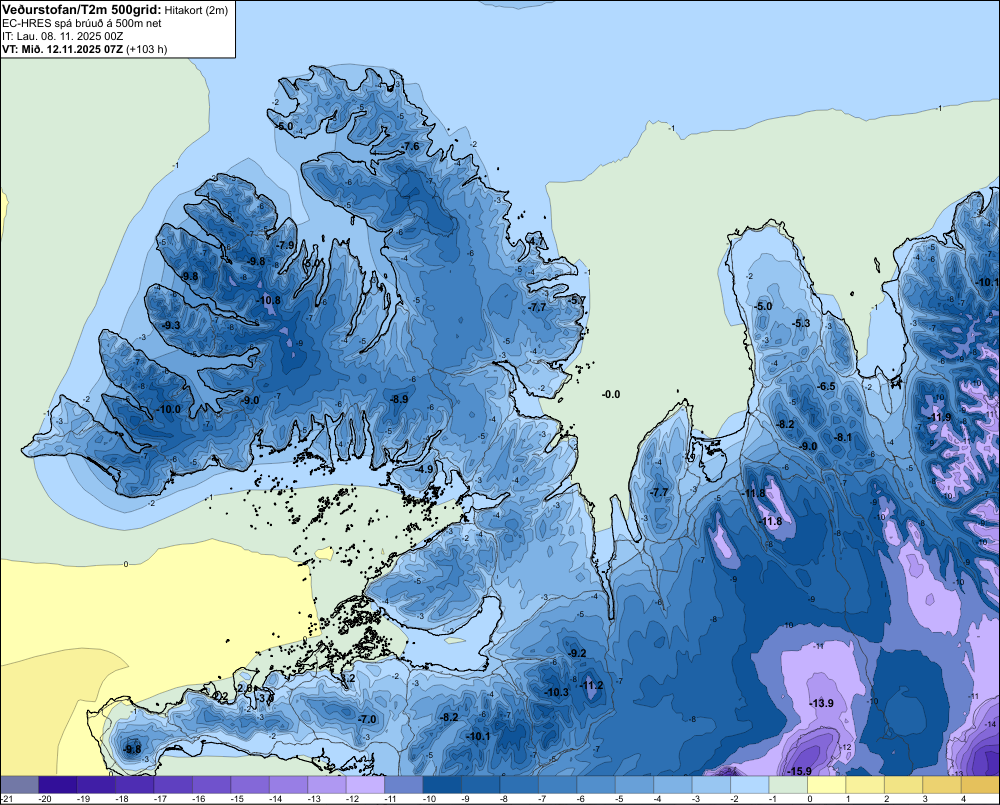
Task: Click the legend swatch between -20 and -19
Action: tap(57, 785)
